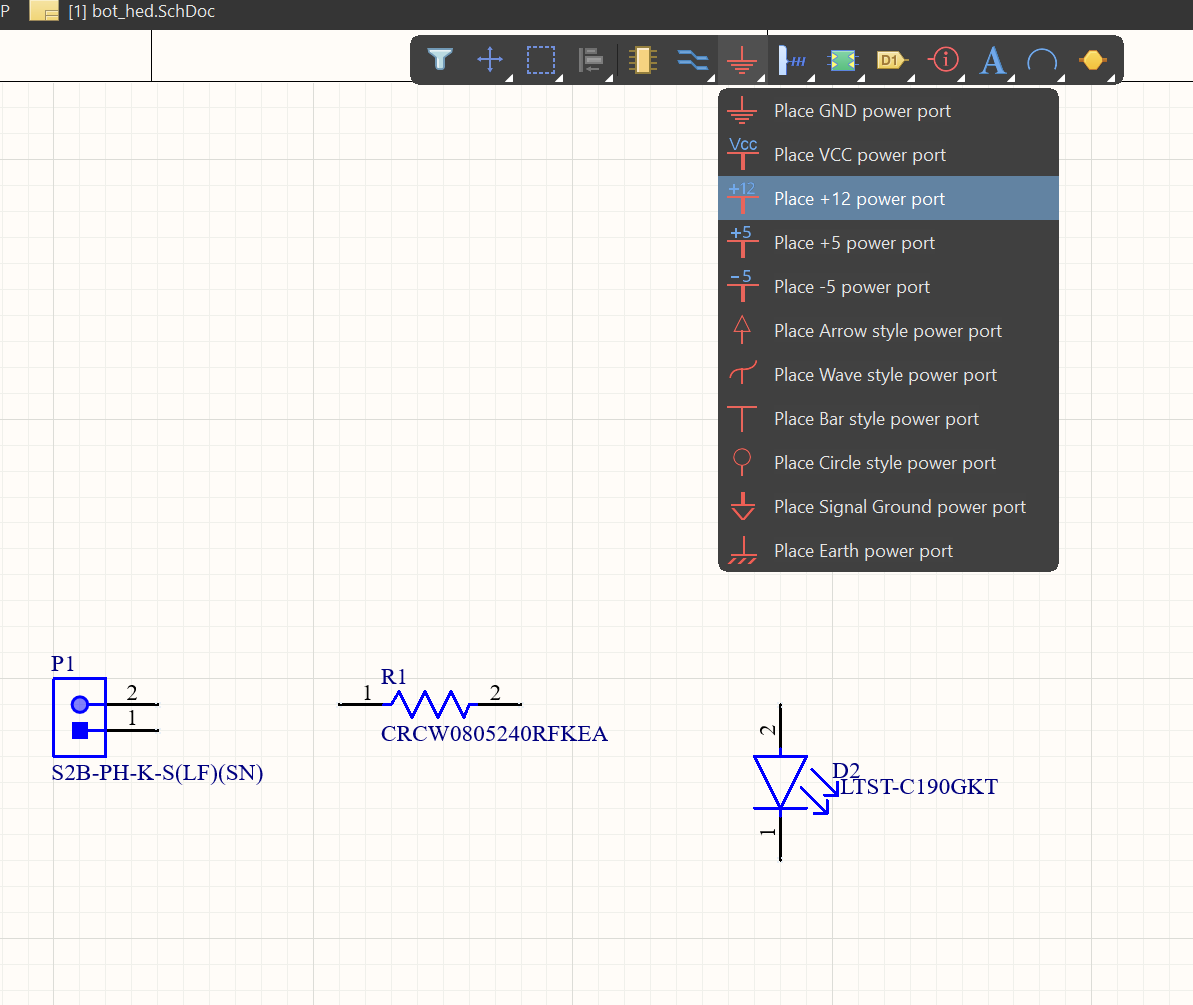
Task: Select the Place Arc drawing tool
Action: pyautogui.click(x=1042, y=59)
